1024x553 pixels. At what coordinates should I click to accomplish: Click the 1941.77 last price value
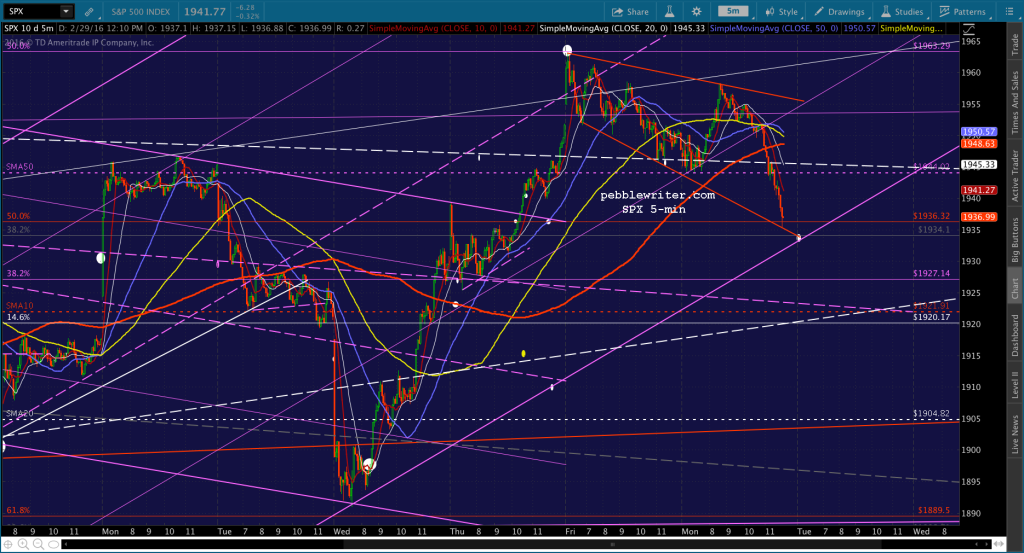[204, 12]
